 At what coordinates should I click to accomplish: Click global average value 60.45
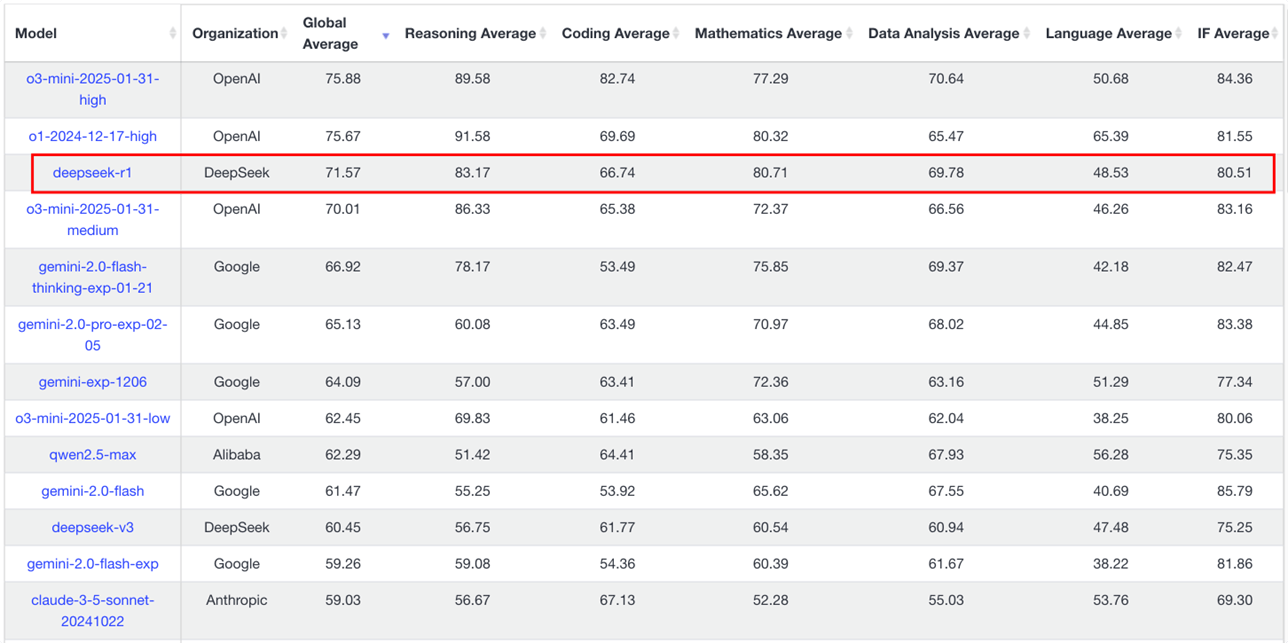point(343,527)
